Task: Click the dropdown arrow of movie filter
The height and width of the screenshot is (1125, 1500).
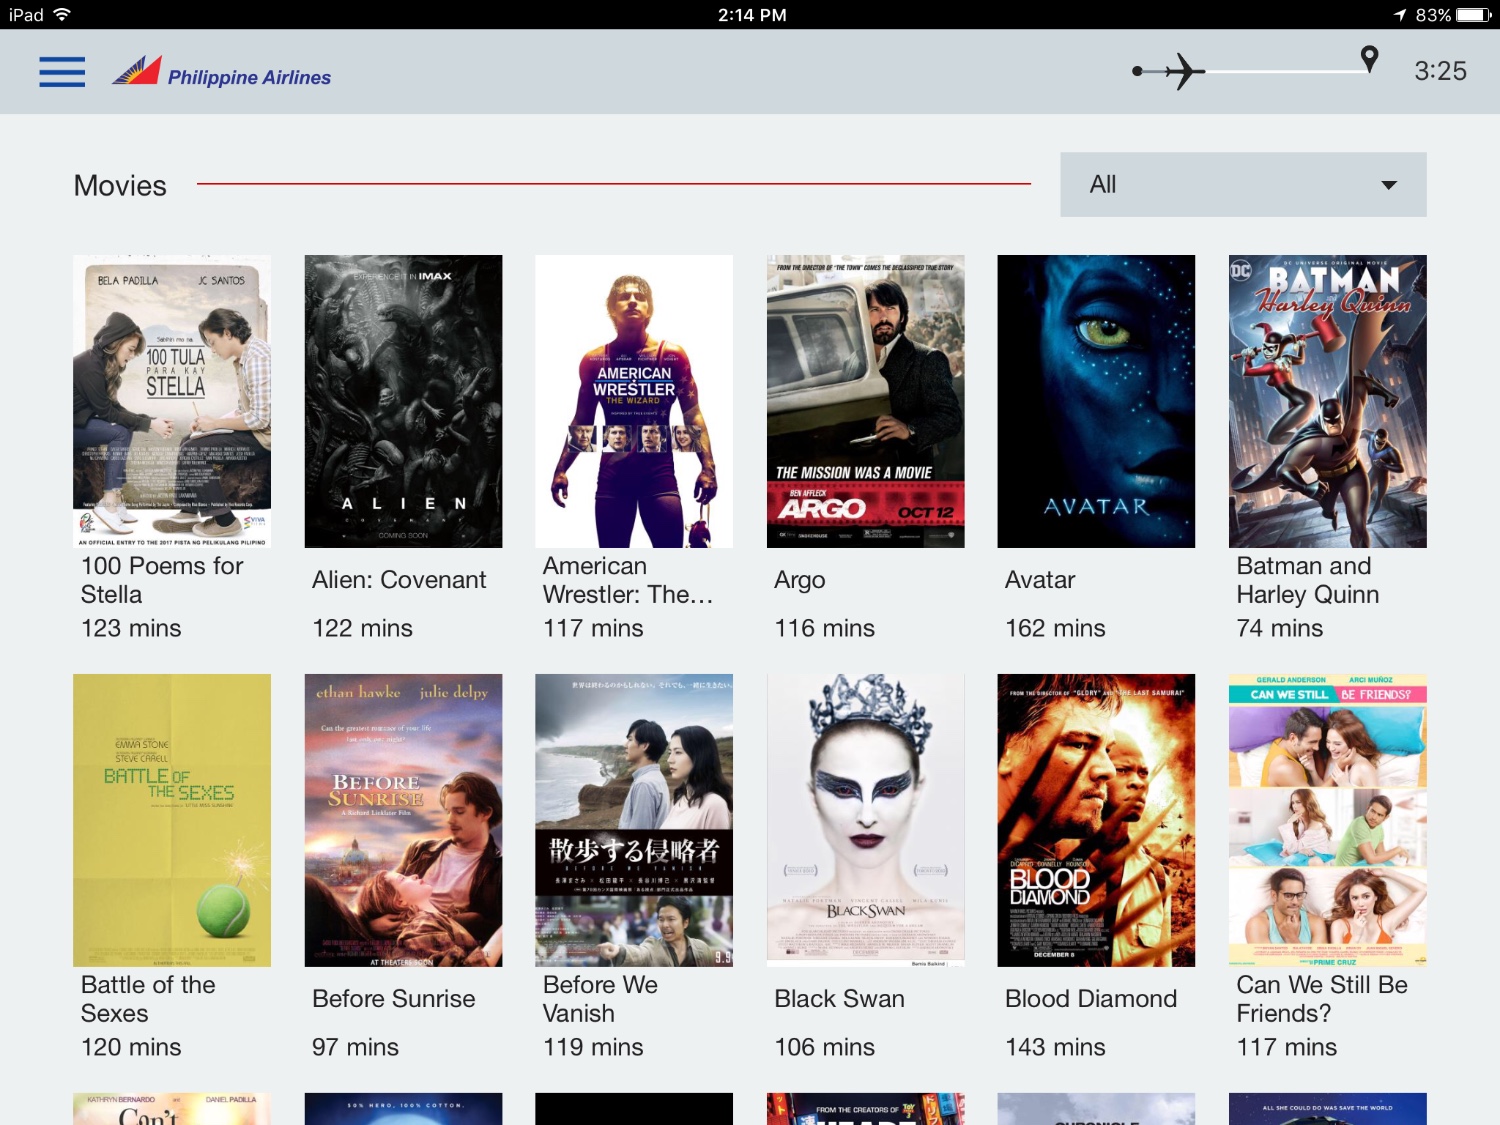Action: coord(1389,185)
